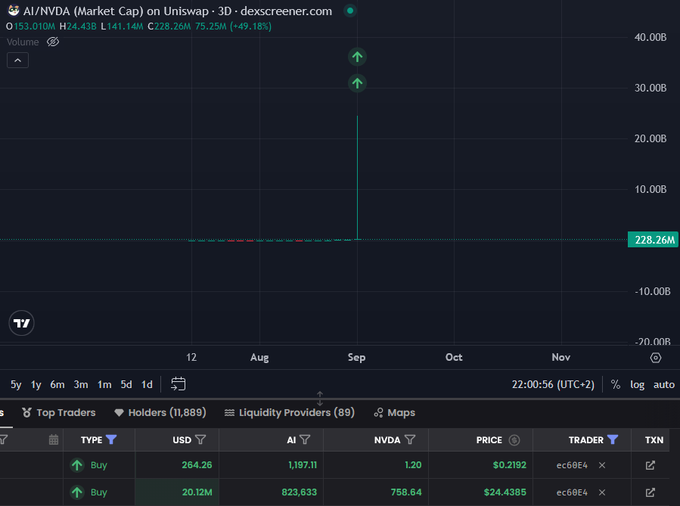The height and width of the screenshot is (506, 680).
Task: Click the green market status dot
Action: (x=350, y=10)
